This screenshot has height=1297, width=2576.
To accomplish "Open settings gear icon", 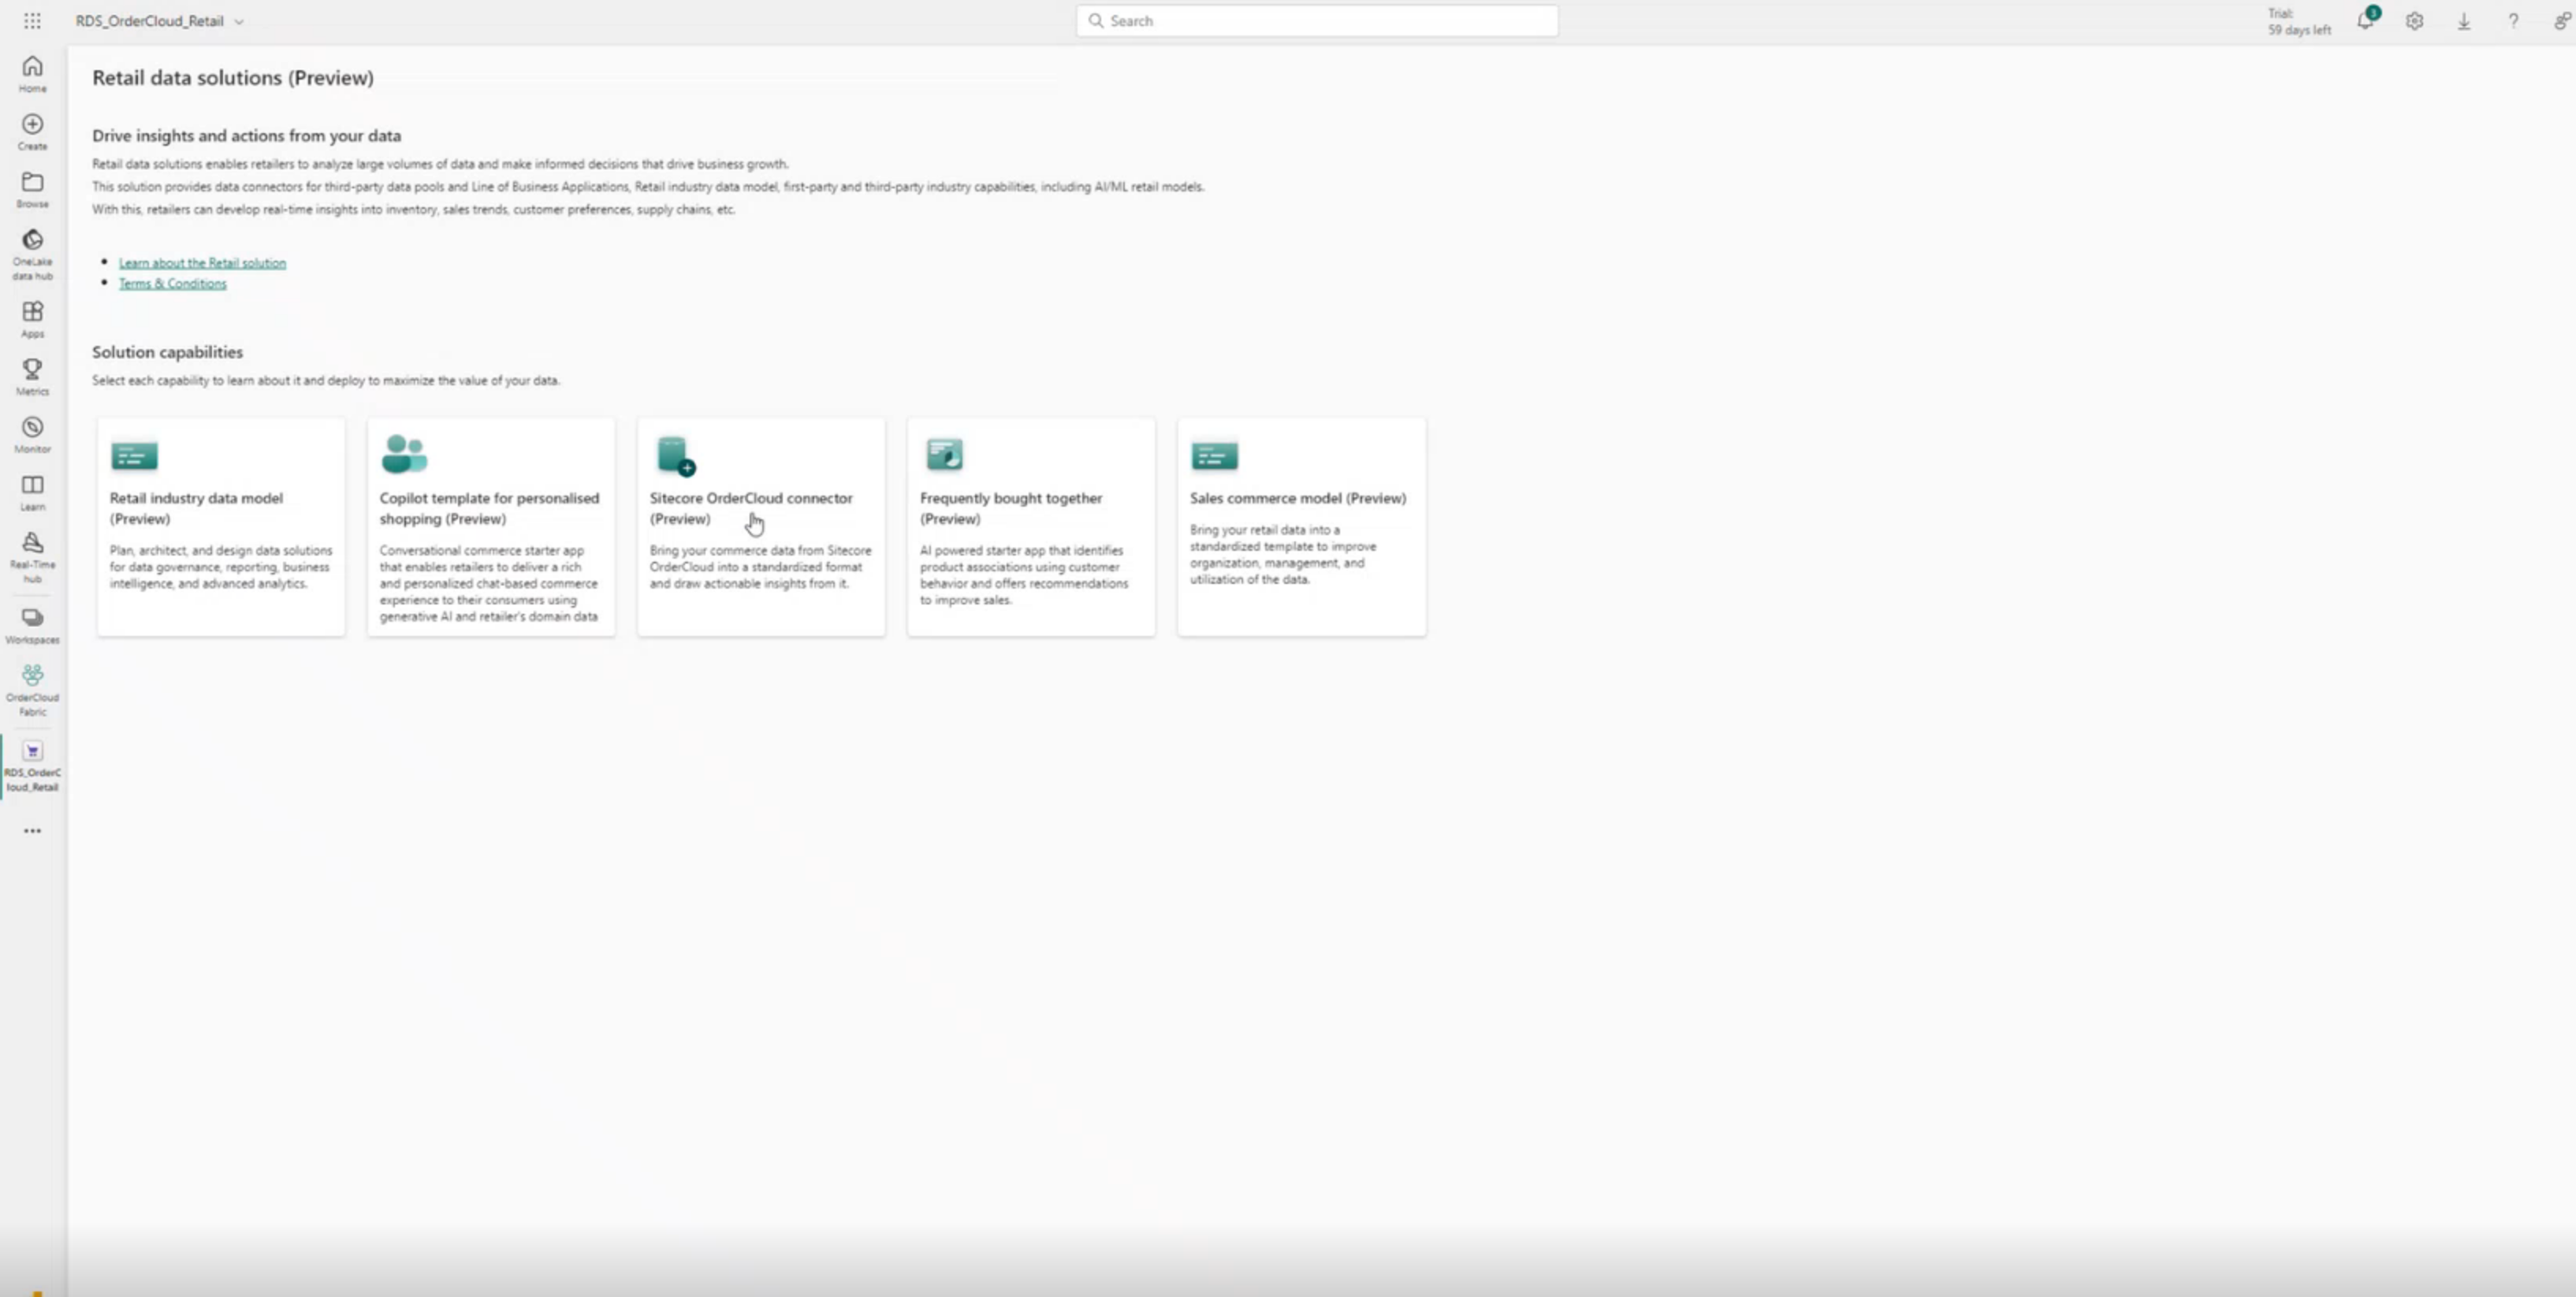I will coord(2414,21).
